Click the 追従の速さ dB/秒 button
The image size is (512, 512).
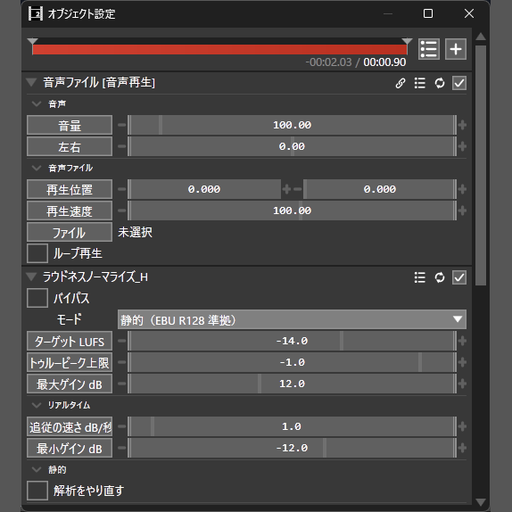point(69,426)
